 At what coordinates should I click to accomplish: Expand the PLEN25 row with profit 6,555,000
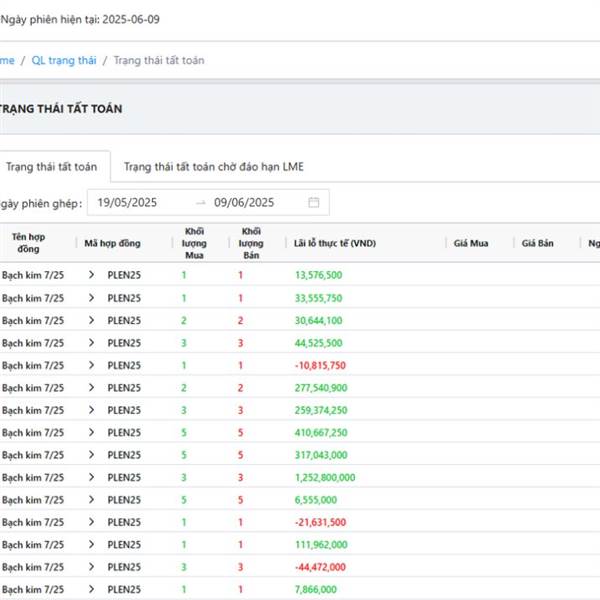91,499
